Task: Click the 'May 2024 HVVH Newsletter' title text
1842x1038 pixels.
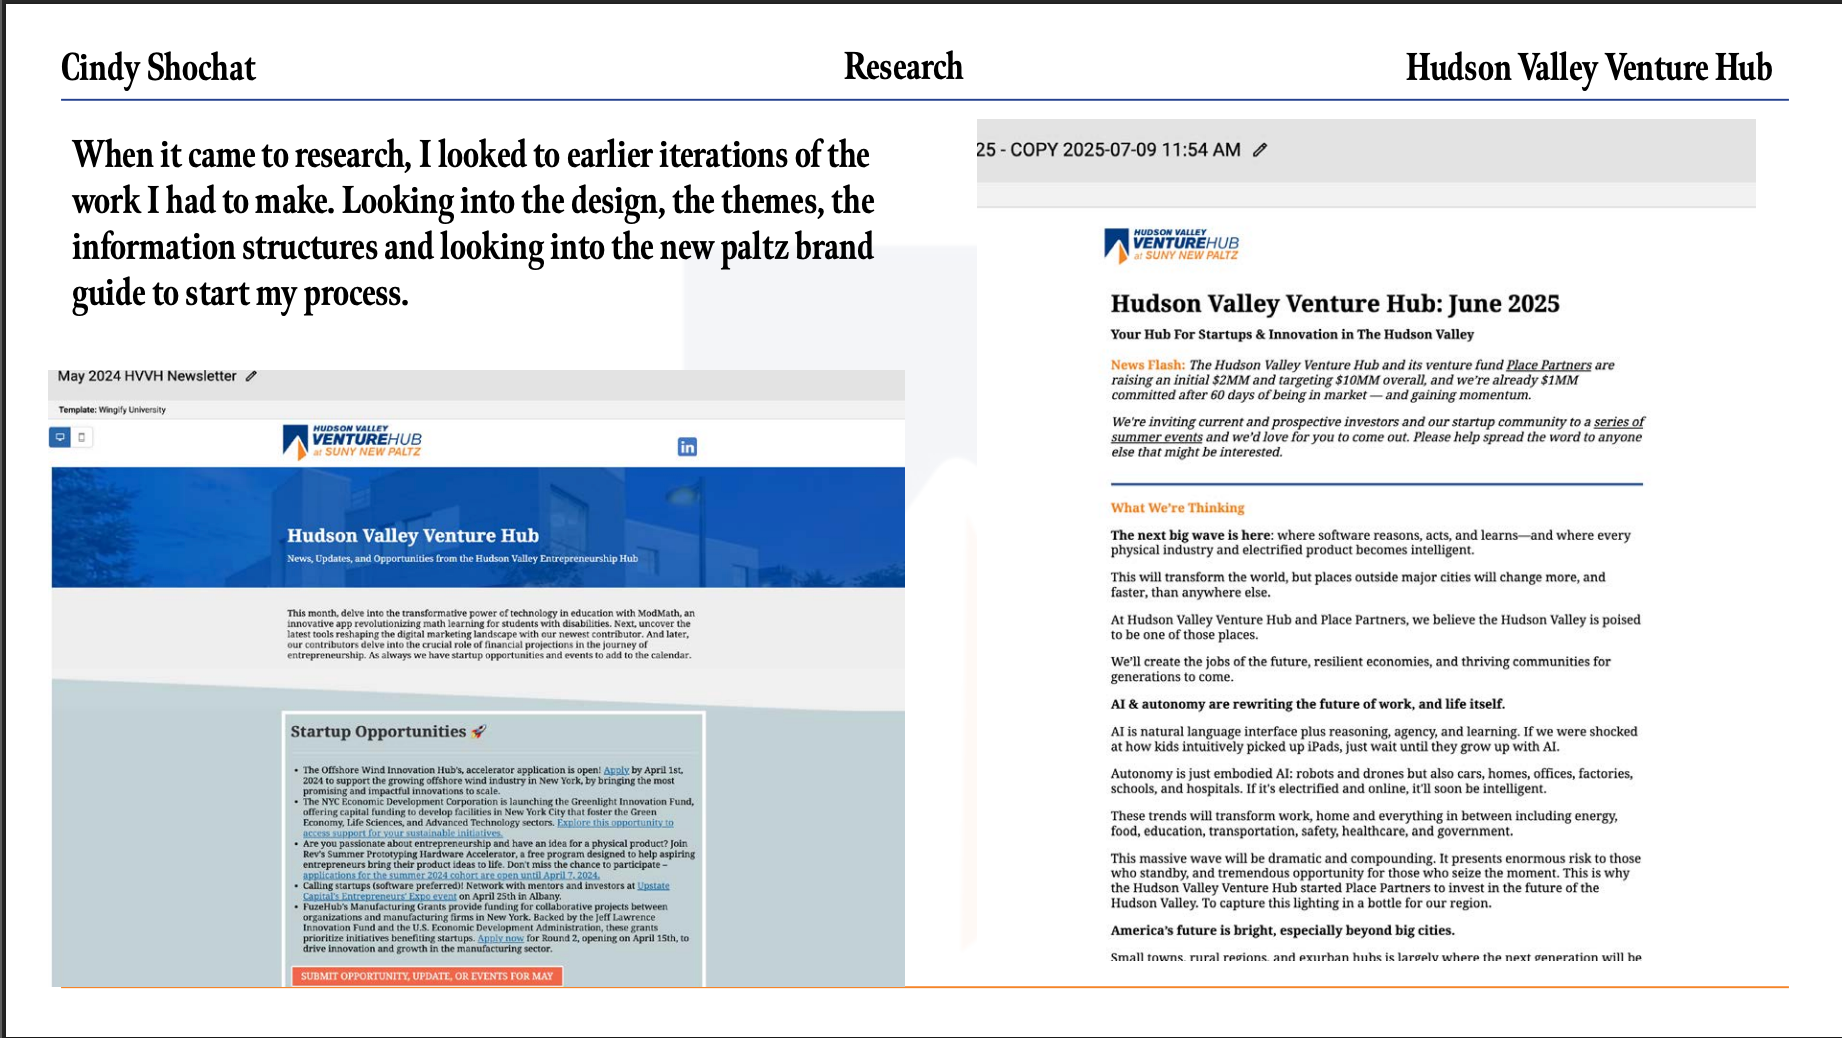Action: 147,376
